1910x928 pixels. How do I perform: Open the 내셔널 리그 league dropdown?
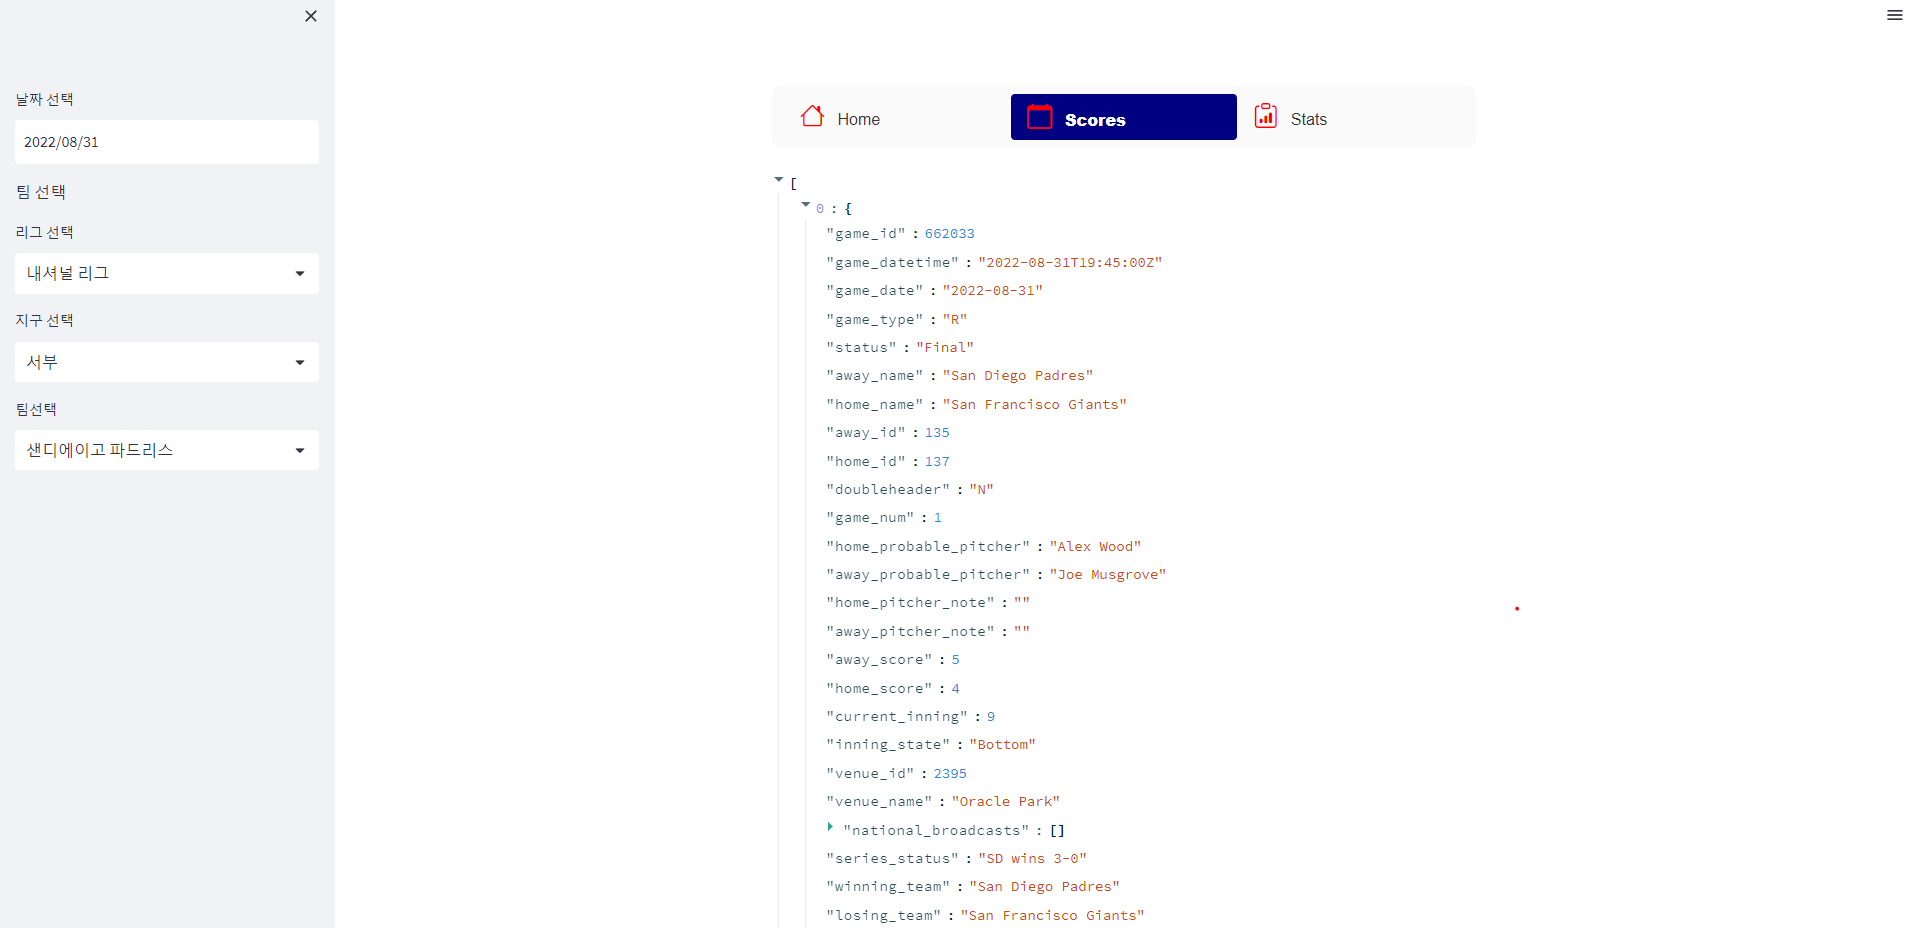coord(167,273)
